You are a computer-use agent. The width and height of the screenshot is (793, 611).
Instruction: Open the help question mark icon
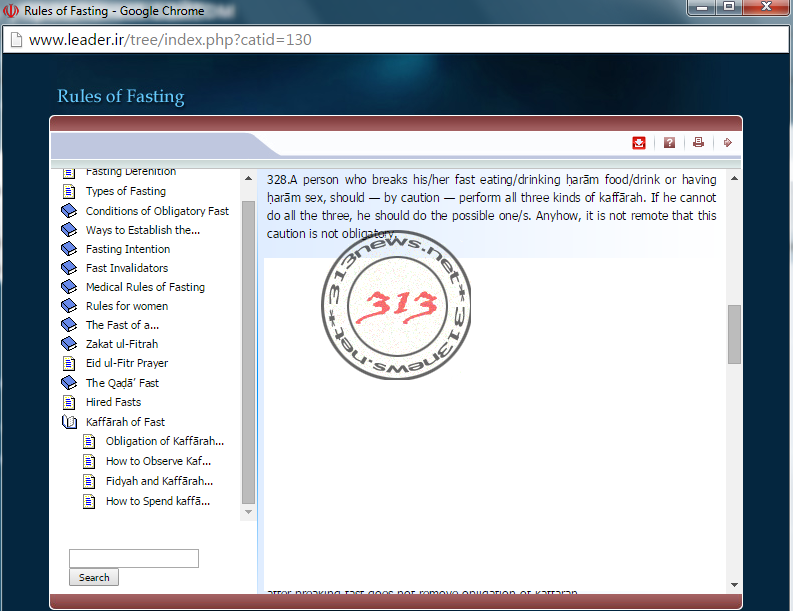669,143
